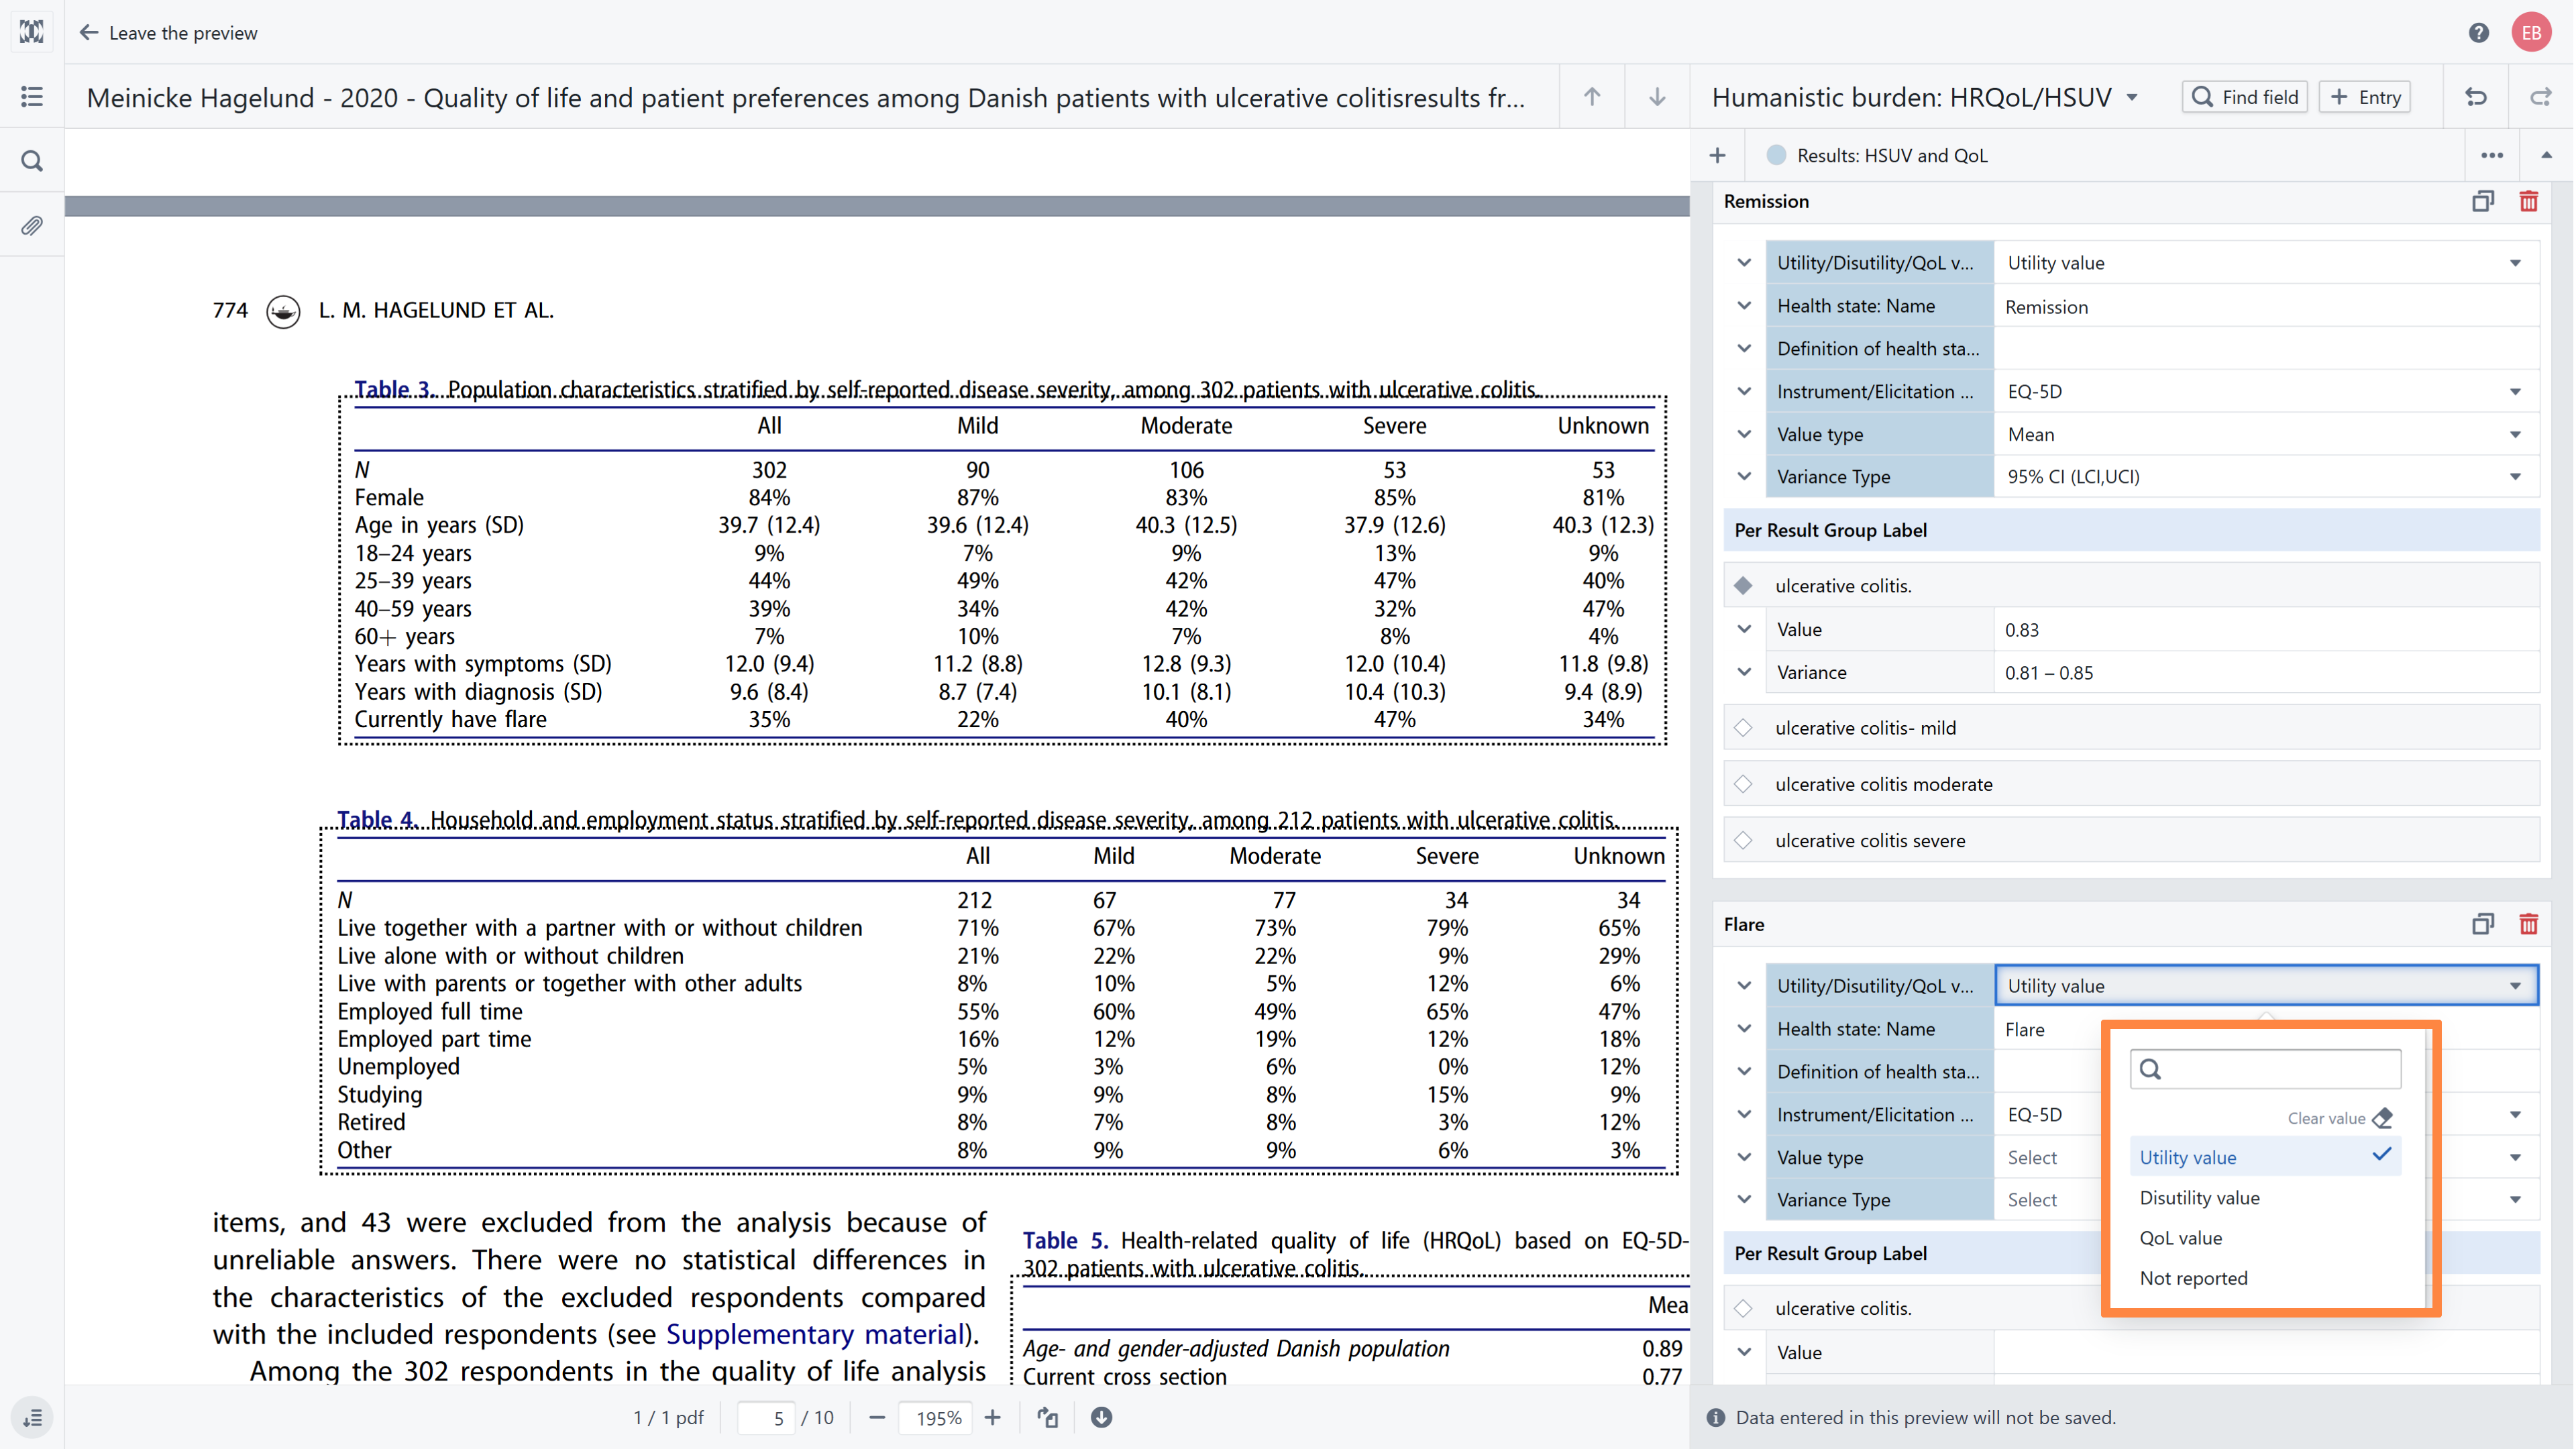Image resolution: width=2576 pixels, height=1449 pixels.
Task: Open the document list sidebar icon
Action: coord(32,97)
